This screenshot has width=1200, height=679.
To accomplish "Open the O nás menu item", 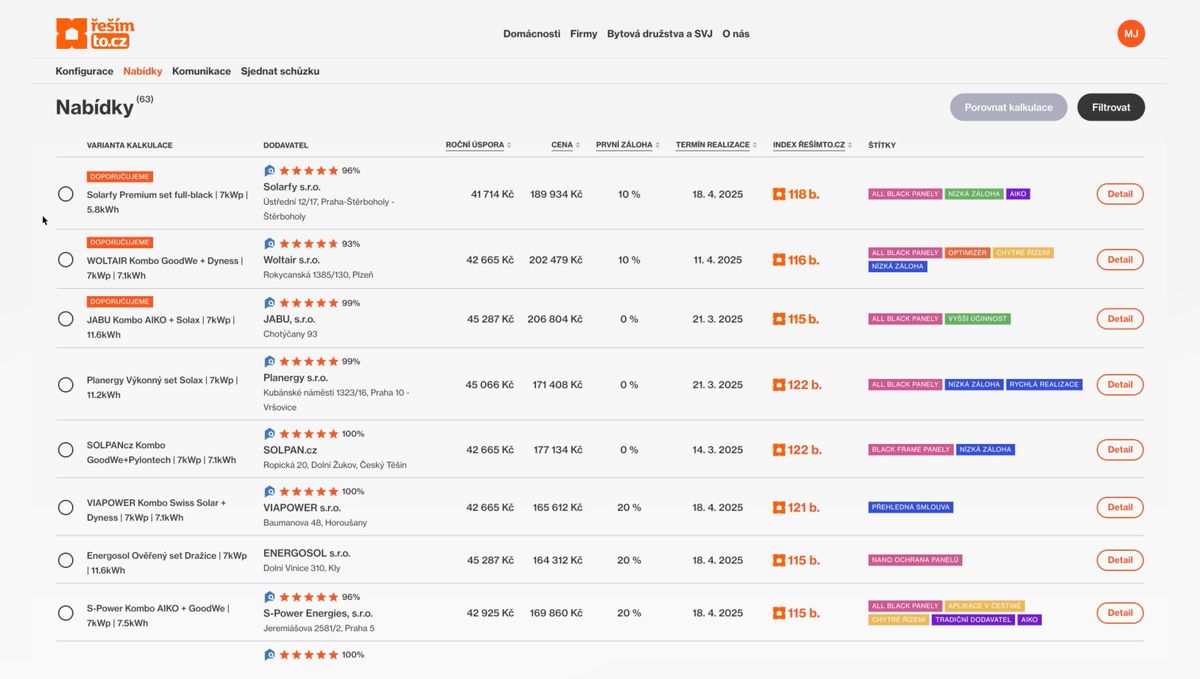I will (x=736, y=34).
